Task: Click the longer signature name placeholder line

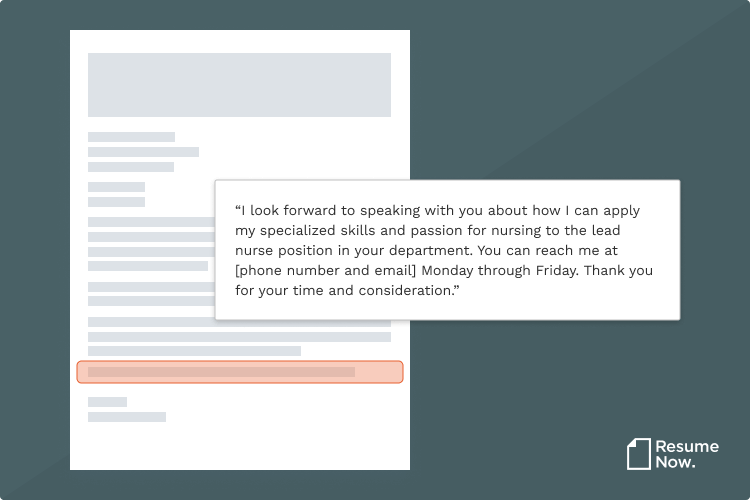Action: [127, 417]
